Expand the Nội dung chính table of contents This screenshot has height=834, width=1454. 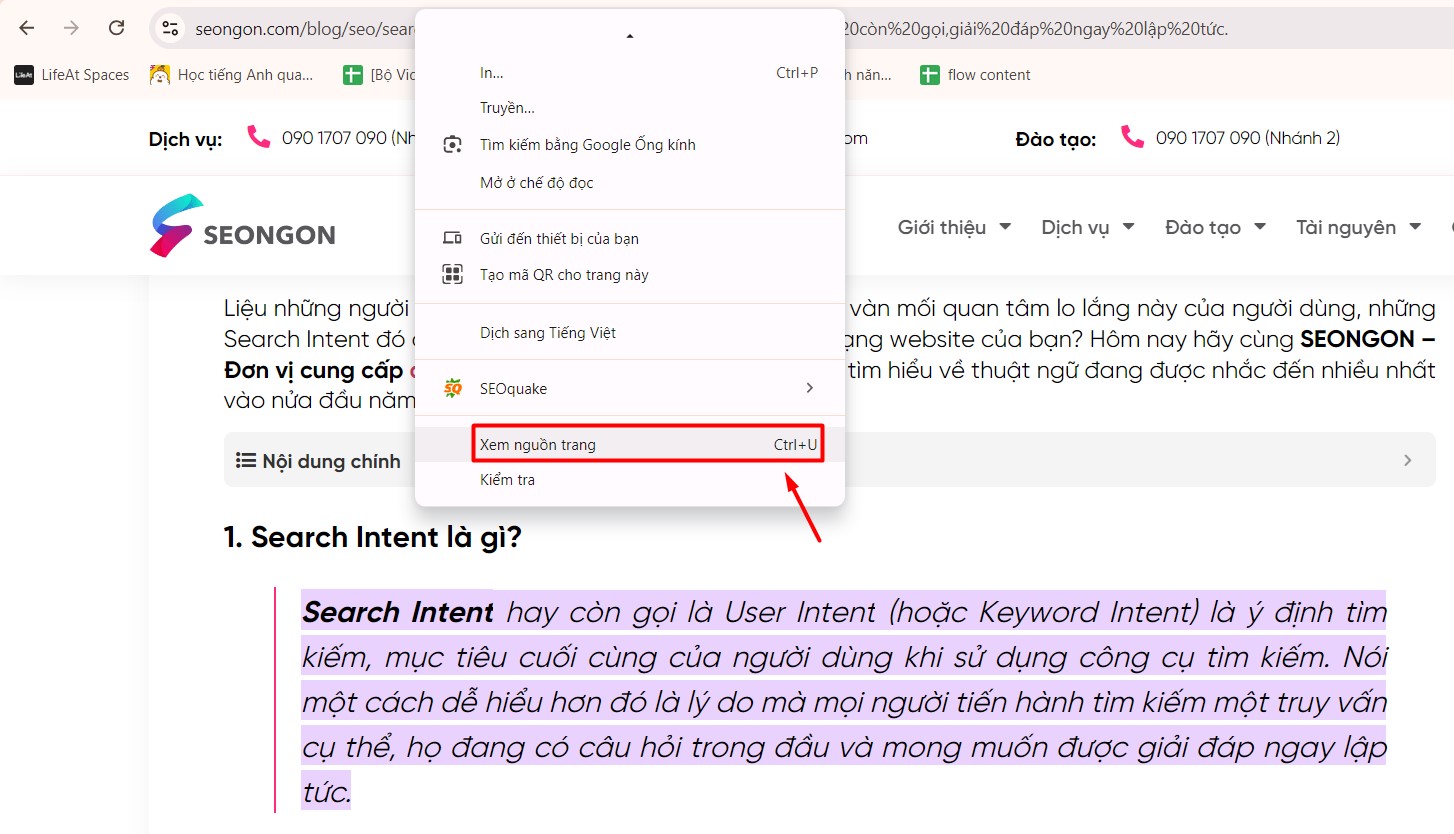click(x=829, y=460)
